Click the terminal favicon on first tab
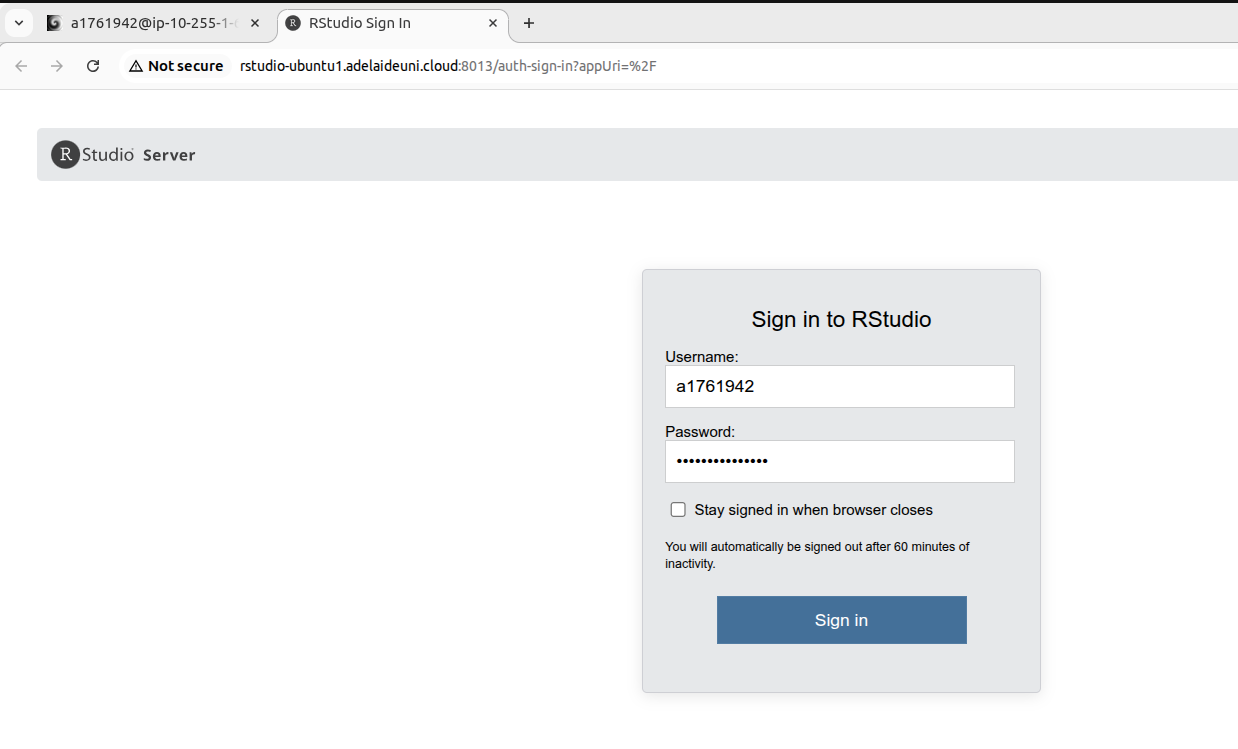 pos(54,23)
